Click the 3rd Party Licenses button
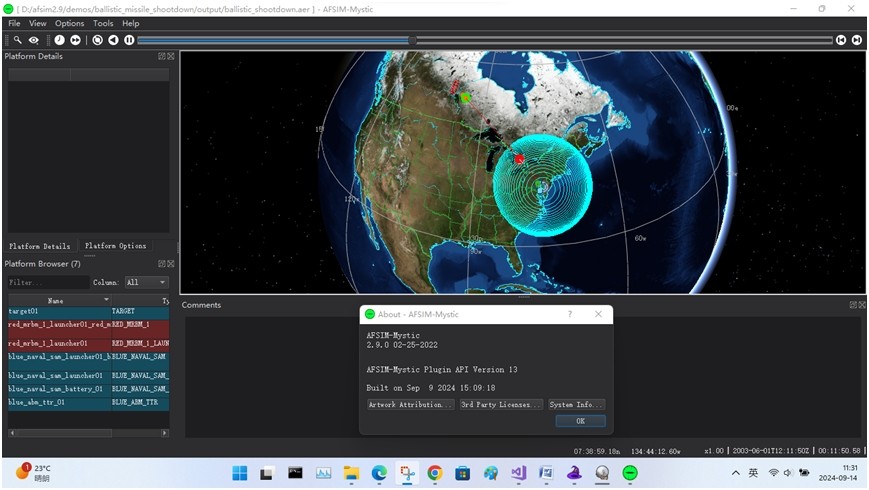Viewport: 869px width, 490px height. 501,405
